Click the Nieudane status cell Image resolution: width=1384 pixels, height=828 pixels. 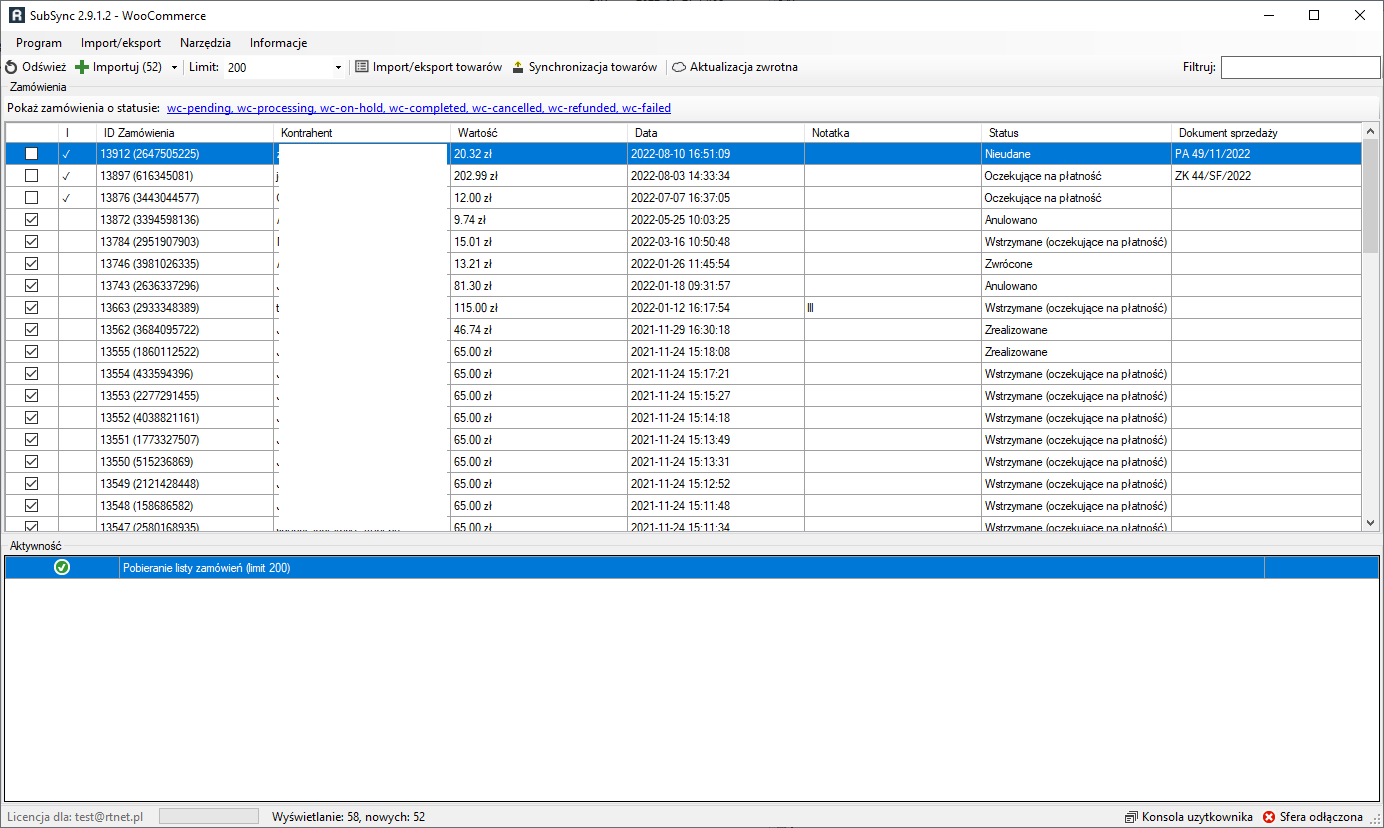click(x=1076, y=154)
